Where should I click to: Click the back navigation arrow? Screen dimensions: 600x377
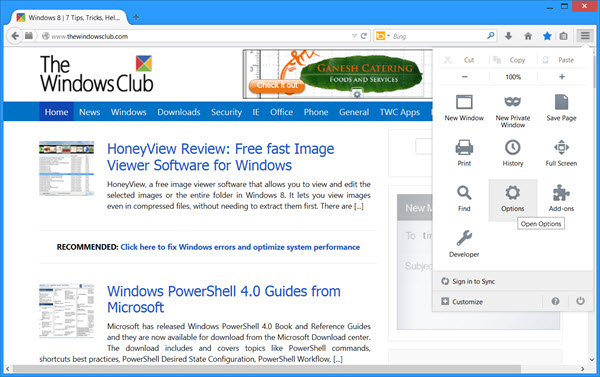[x=15, y=36]
